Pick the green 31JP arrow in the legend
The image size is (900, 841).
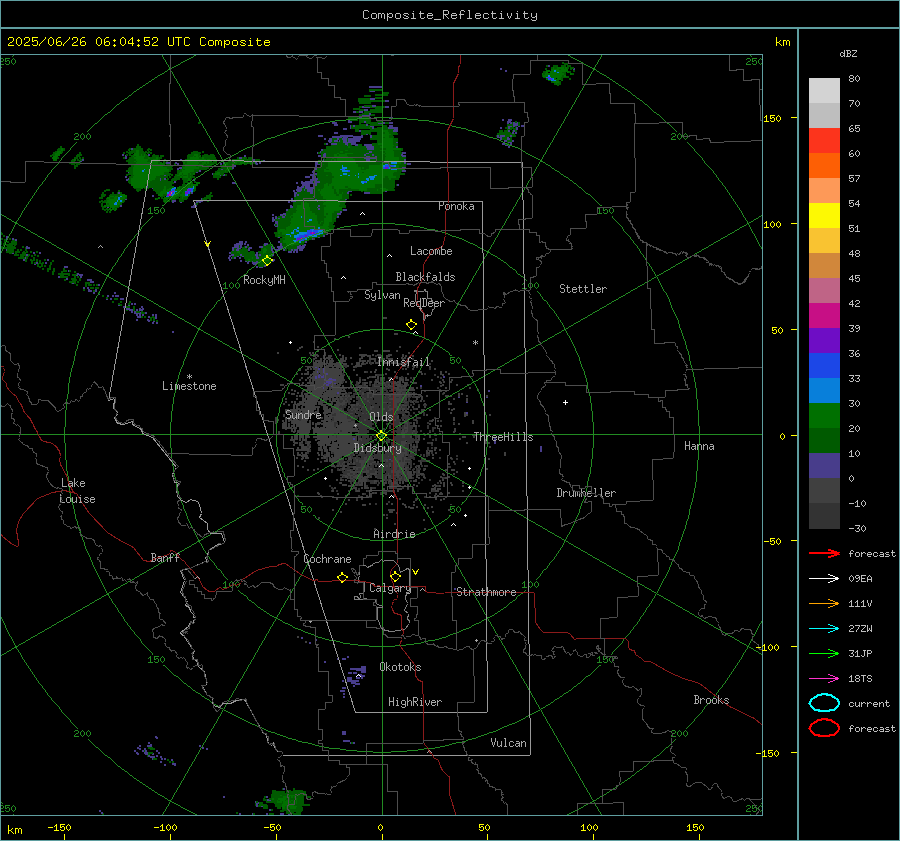(x=824, y=653)
